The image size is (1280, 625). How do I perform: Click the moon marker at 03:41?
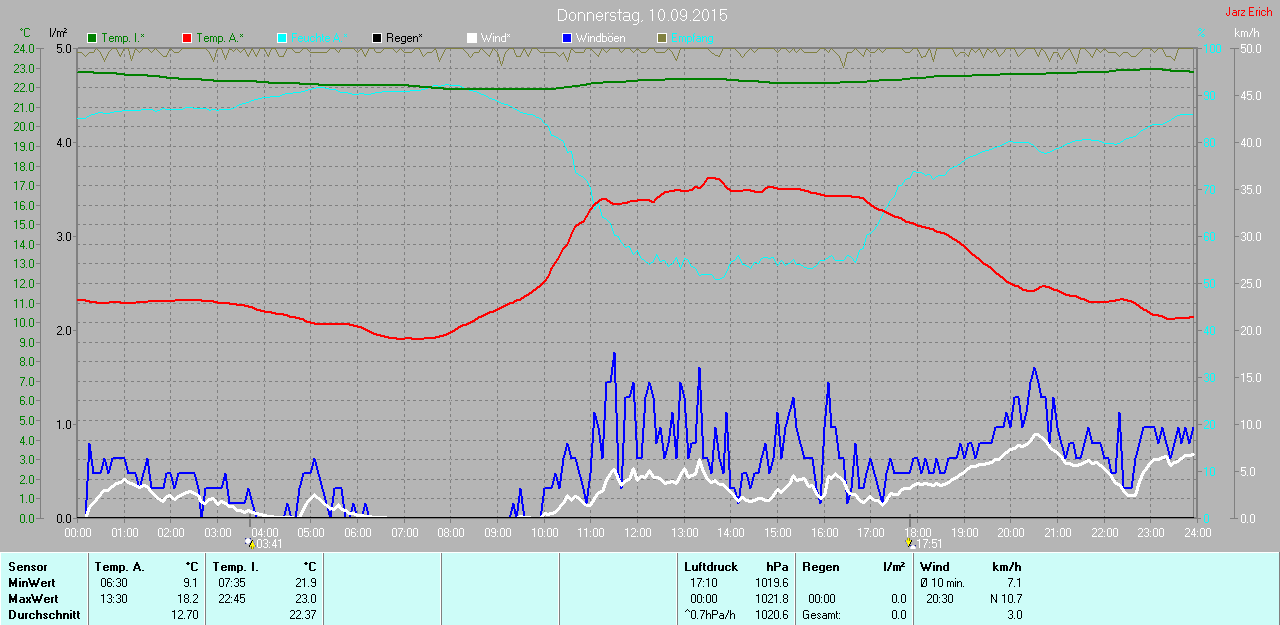point(250,543)
